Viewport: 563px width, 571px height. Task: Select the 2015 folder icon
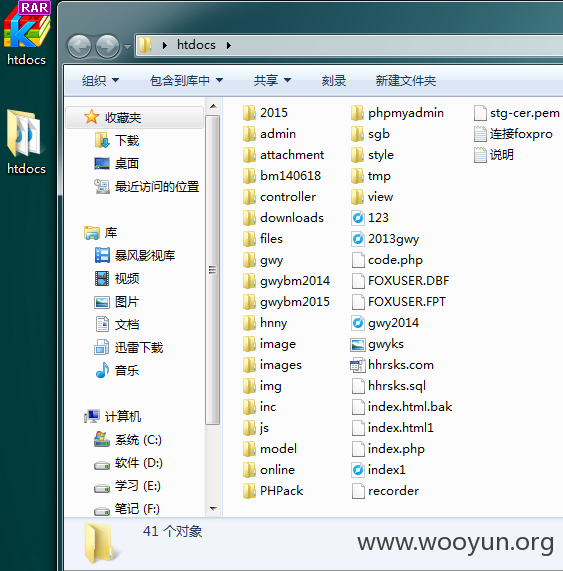tap(249, 113)
